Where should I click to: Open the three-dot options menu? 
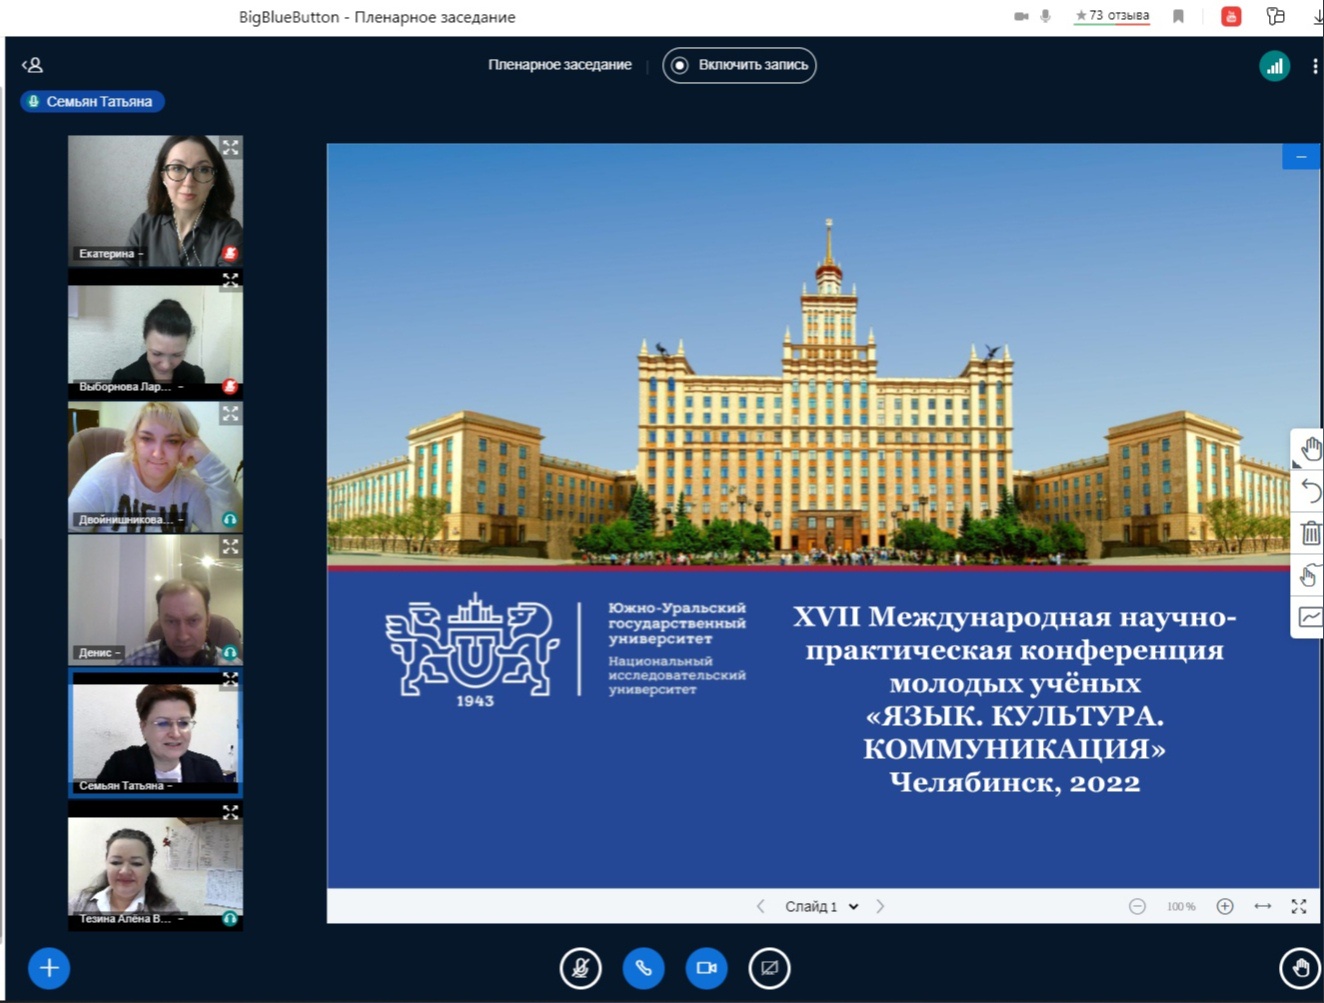[1314, 66]
